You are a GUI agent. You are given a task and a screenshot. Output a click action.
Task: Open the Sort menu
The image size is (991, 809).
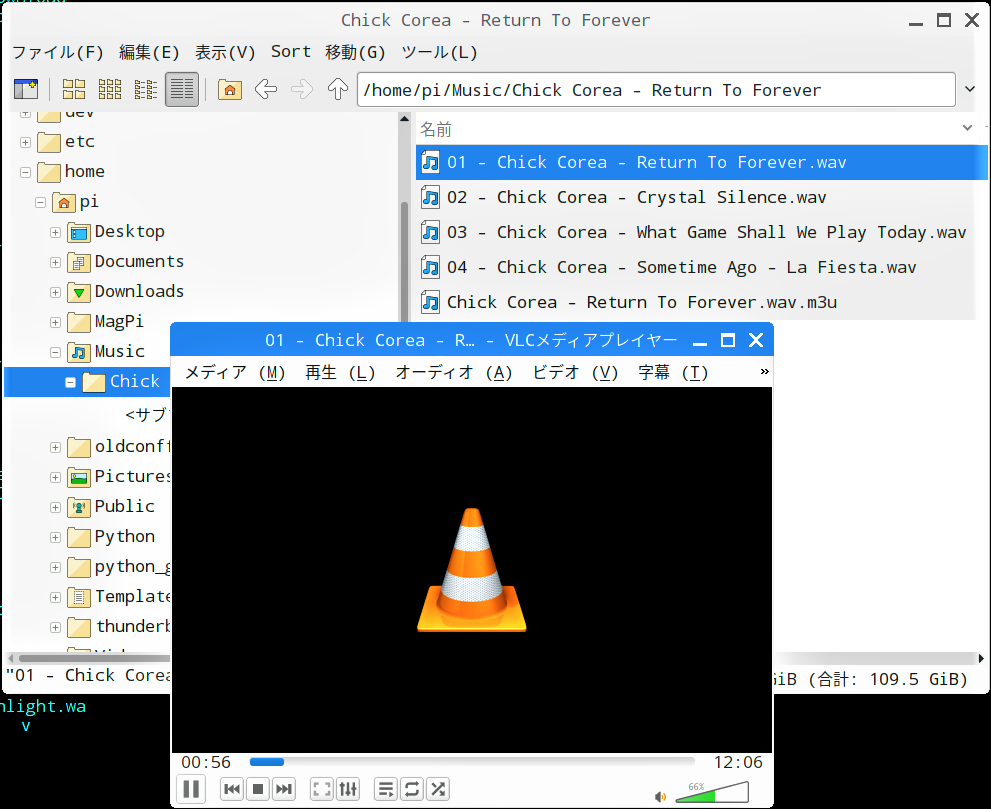[291, 52]
